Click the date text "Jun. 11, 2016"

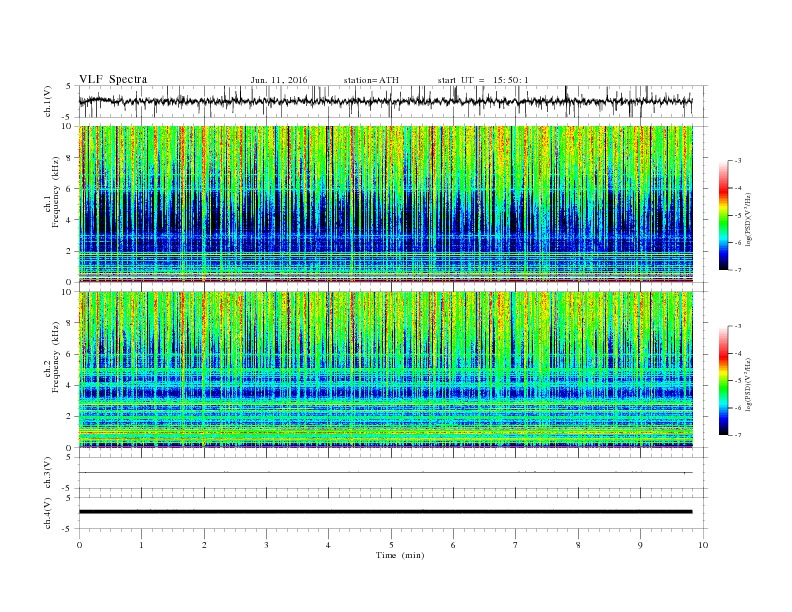point(279,80)
